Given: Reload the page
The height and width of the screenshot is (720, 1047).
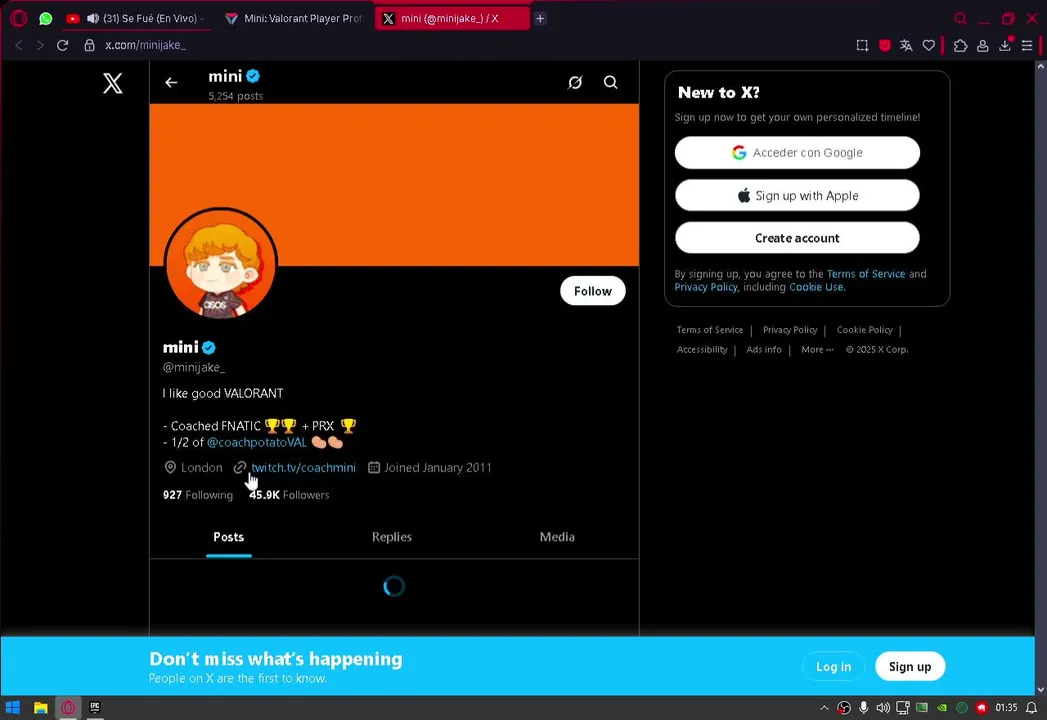Looking at the screenshot, I should 62,45.
